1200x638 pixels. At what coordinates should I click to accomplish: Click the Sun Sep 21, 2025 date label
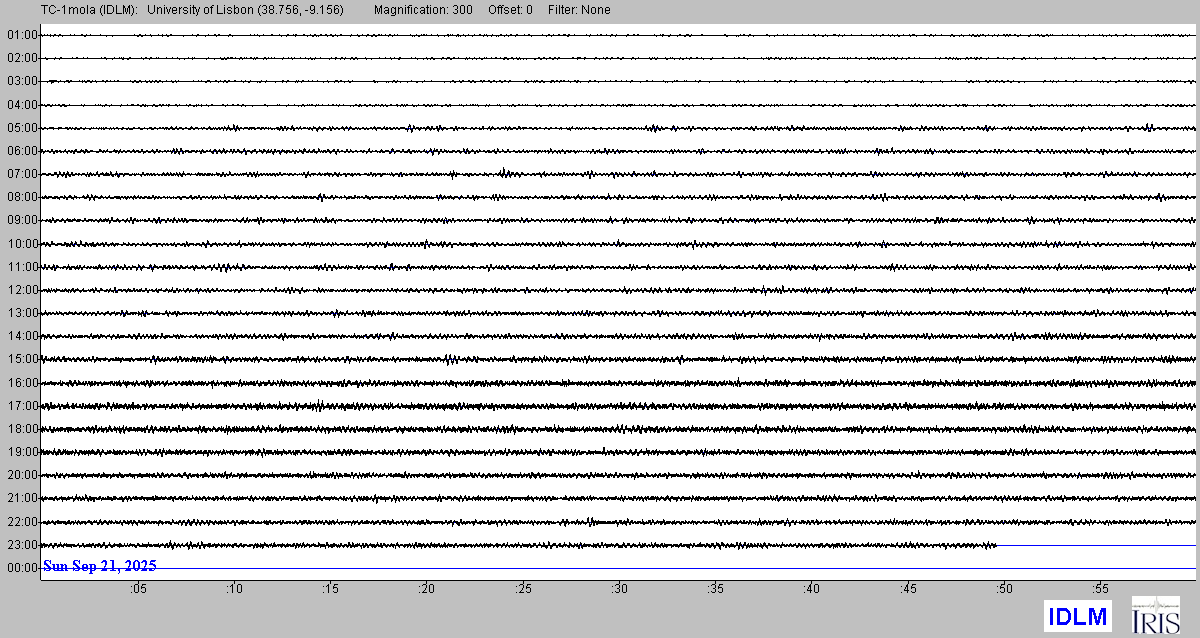100,566
